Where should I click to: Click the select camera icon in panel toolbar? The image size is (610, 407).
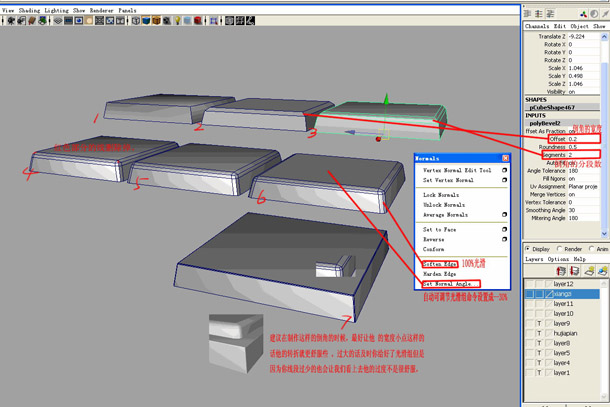(x=11, y=20)
